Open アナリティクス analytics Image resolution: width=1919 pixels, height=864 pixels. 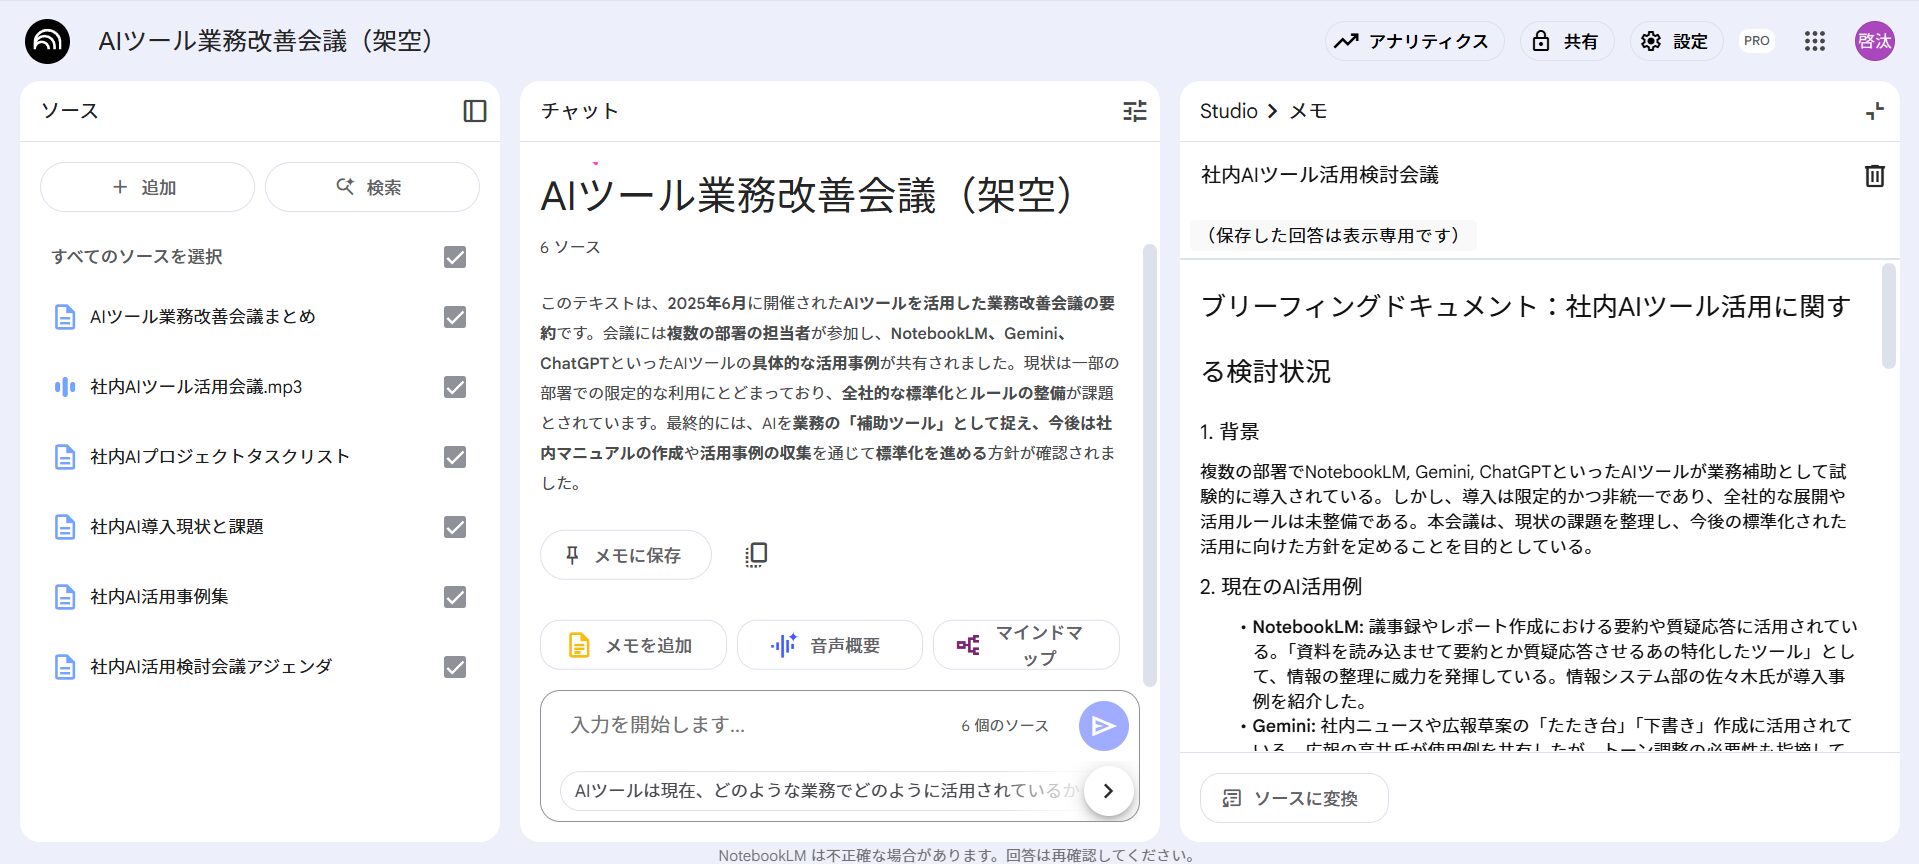point(1414,41)
